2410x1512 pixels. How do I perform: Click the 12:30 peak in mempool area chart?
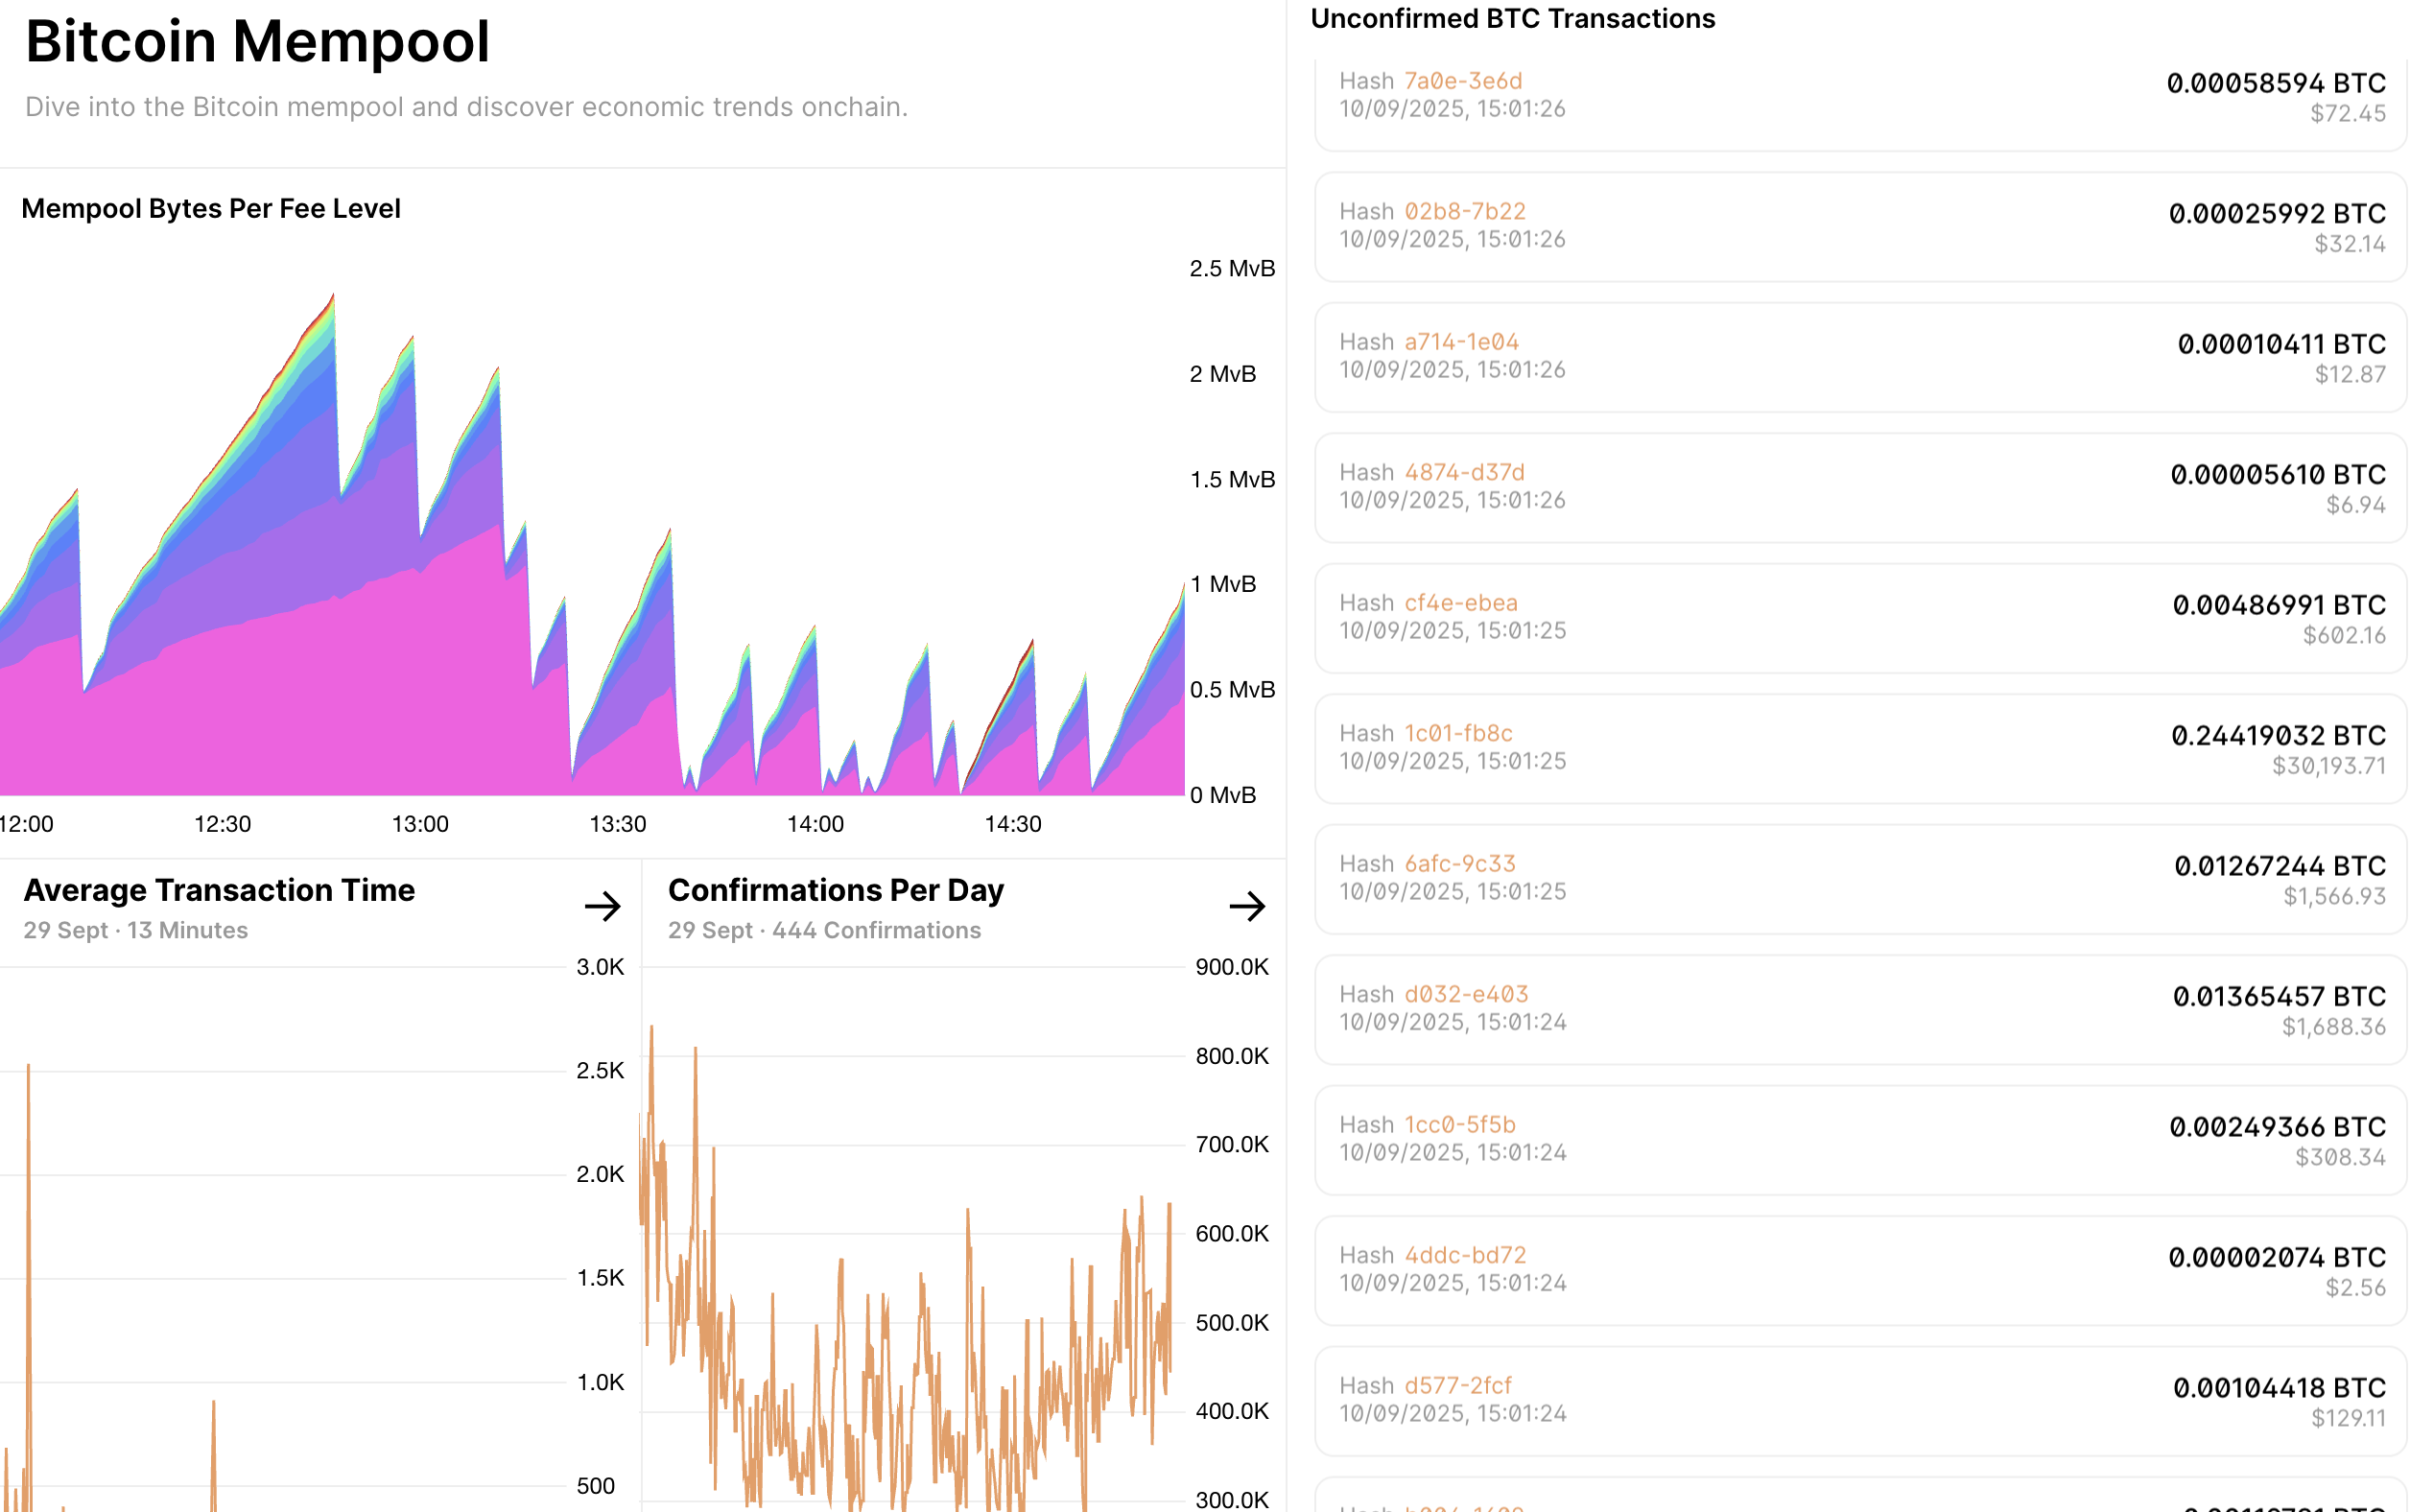click(333, 295)
